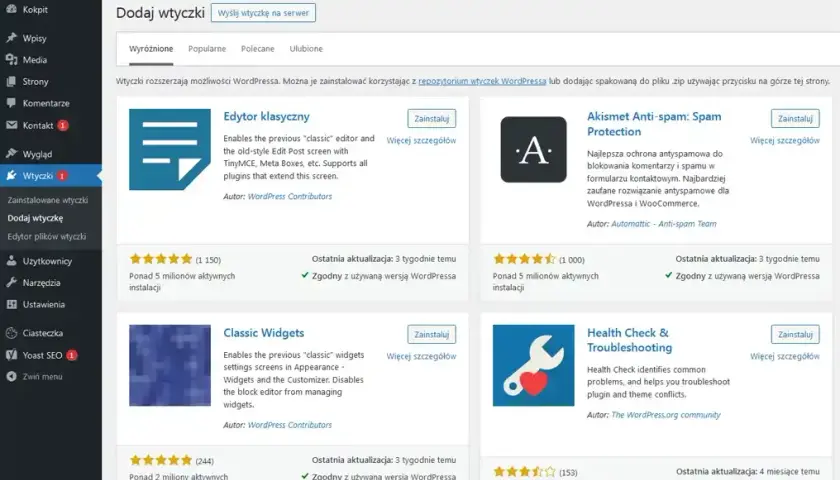Open Więcej szczegółów for Health Check

click(785, 356)
